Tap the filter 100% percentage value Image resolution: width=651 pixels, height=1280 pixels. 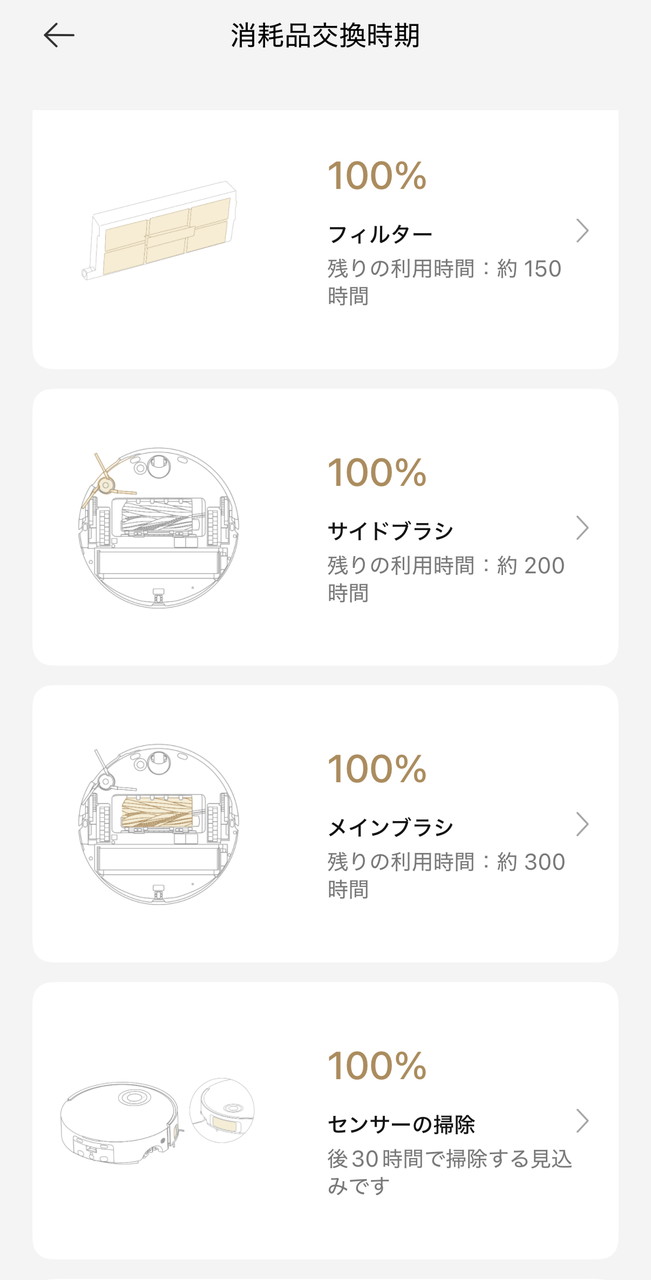tap(377, 177)
